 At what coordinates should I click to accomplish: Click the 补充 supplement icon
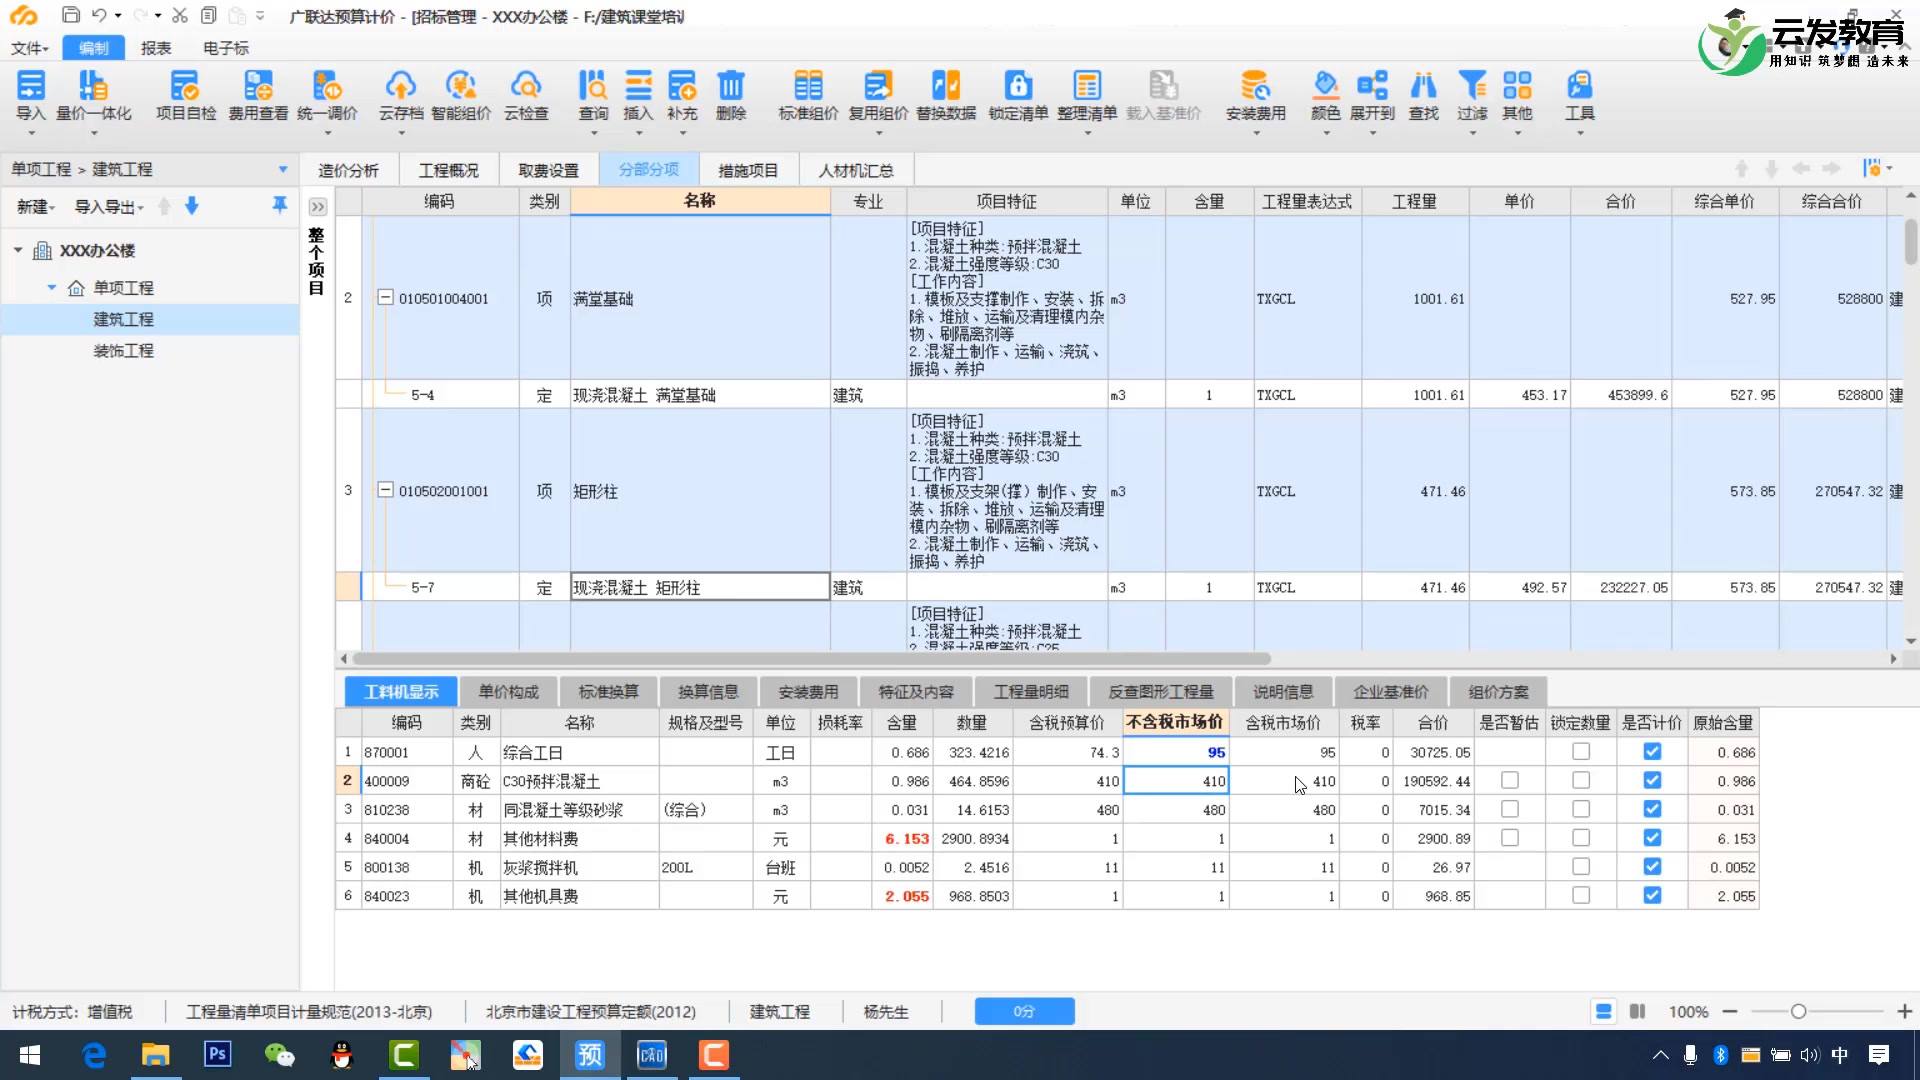[x=682, y=96]
